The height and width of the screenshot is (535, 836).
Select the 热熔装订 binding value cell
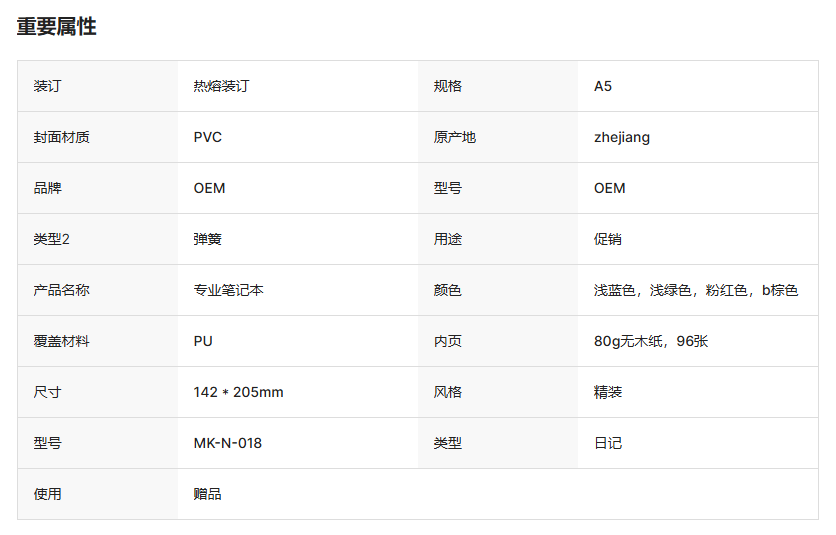tap(221, 86)
